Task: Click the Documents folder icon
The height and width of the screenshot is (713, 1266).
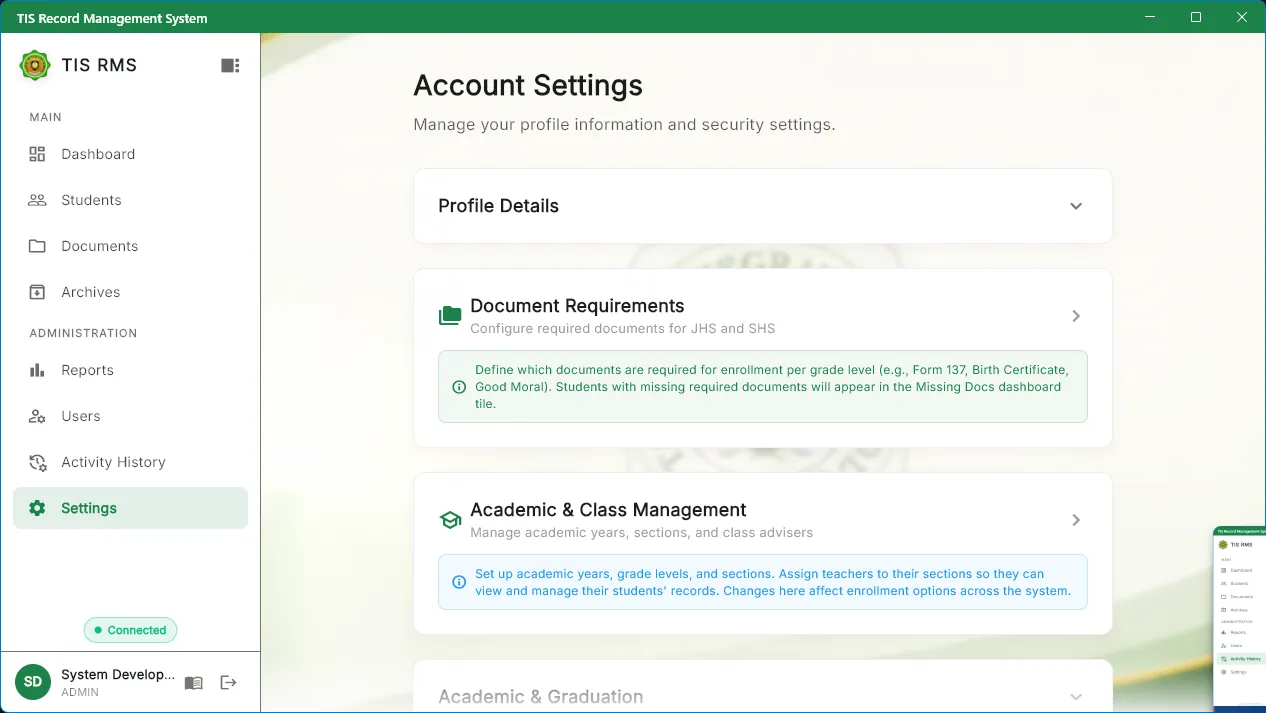Action: 37,246
